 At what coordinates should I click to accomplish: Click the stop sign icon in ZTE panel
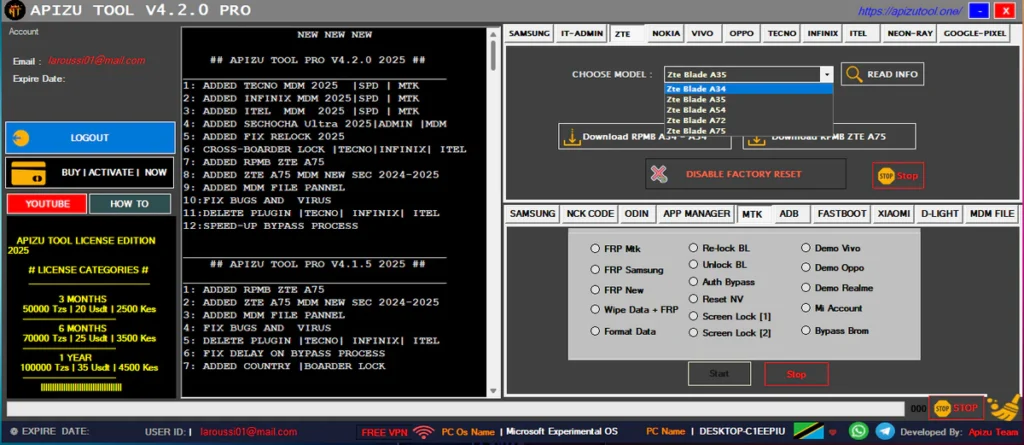point(886,176)
